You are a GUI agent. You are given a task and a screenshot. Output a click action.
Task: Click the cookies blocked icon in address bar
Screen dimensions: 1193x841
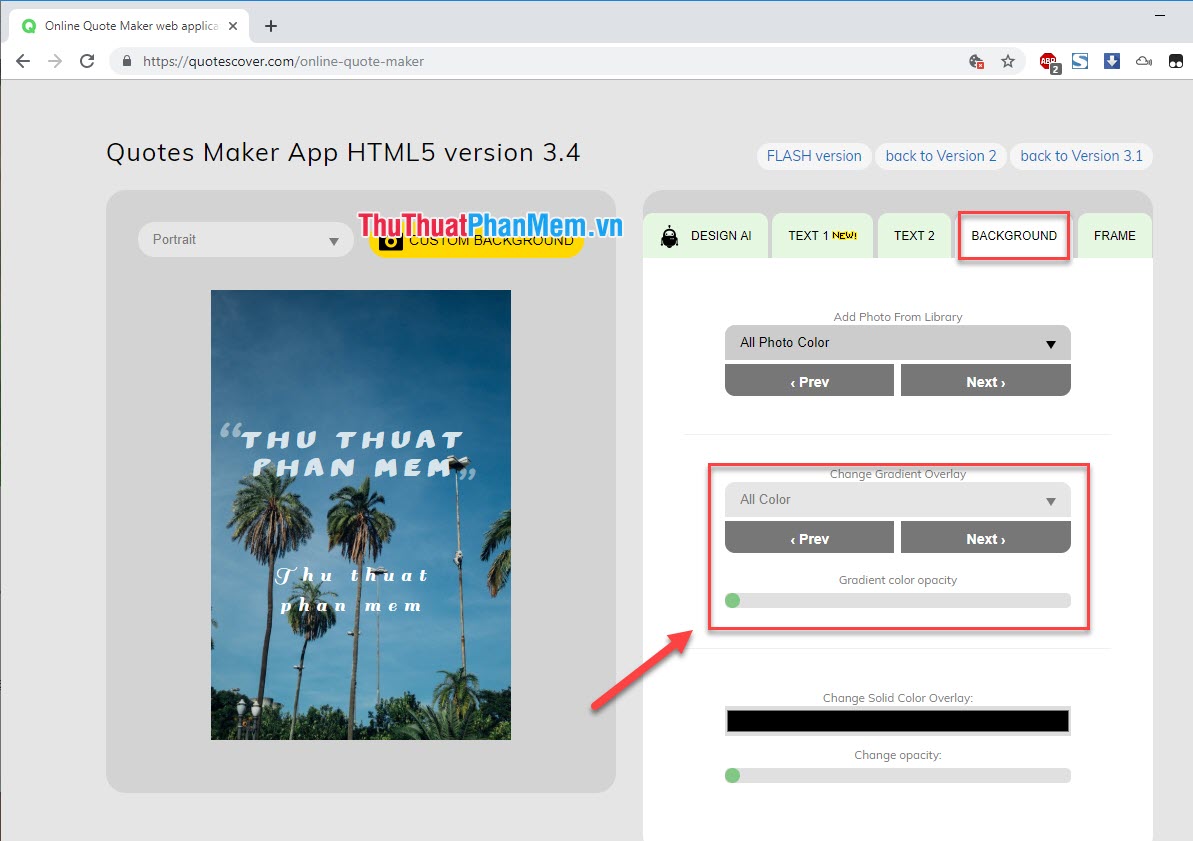976,61
